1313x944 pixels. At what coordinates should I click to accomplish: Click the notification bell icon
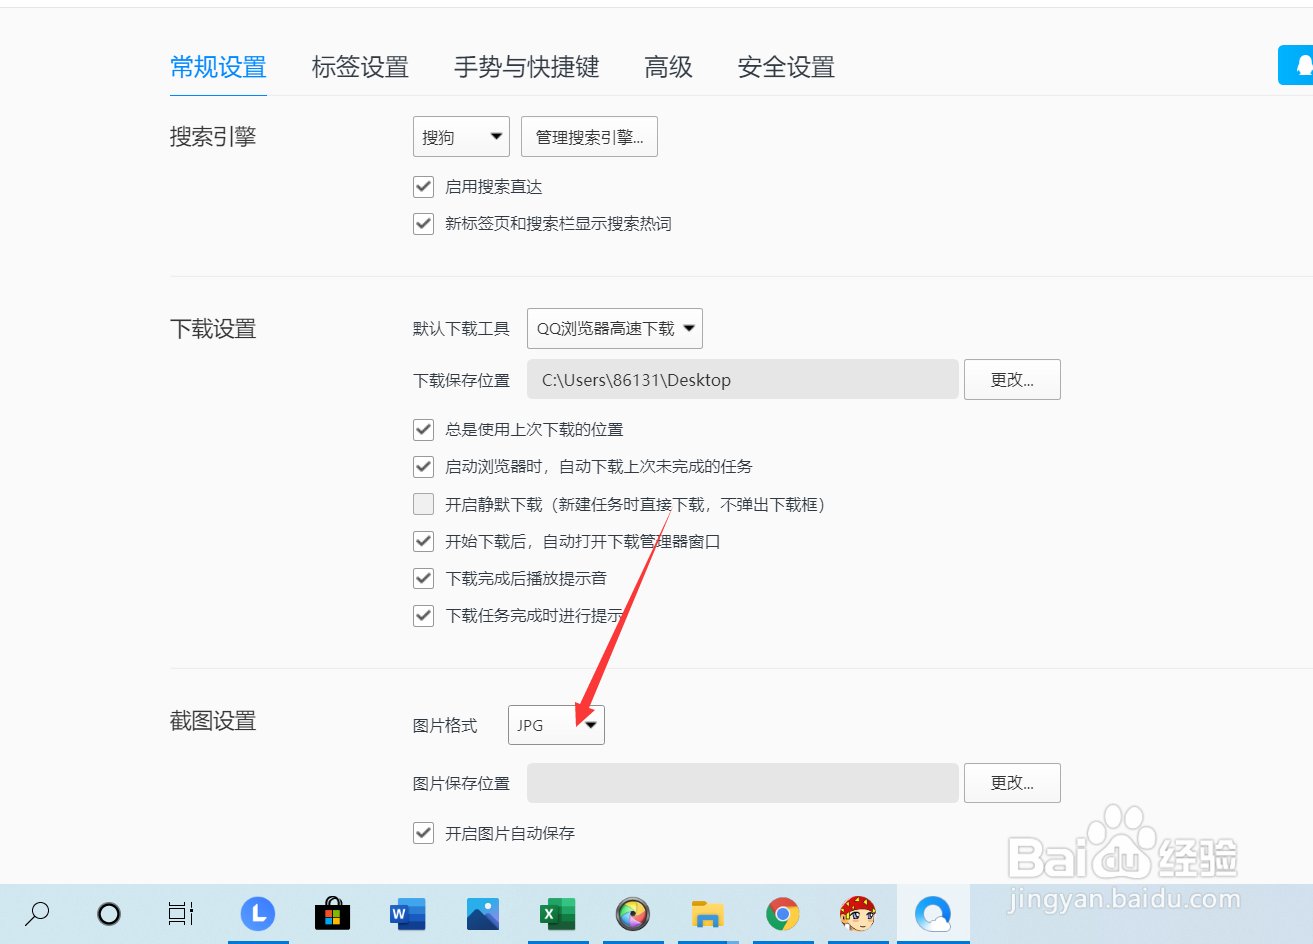pyautogui.click(x=1298, y=64)
